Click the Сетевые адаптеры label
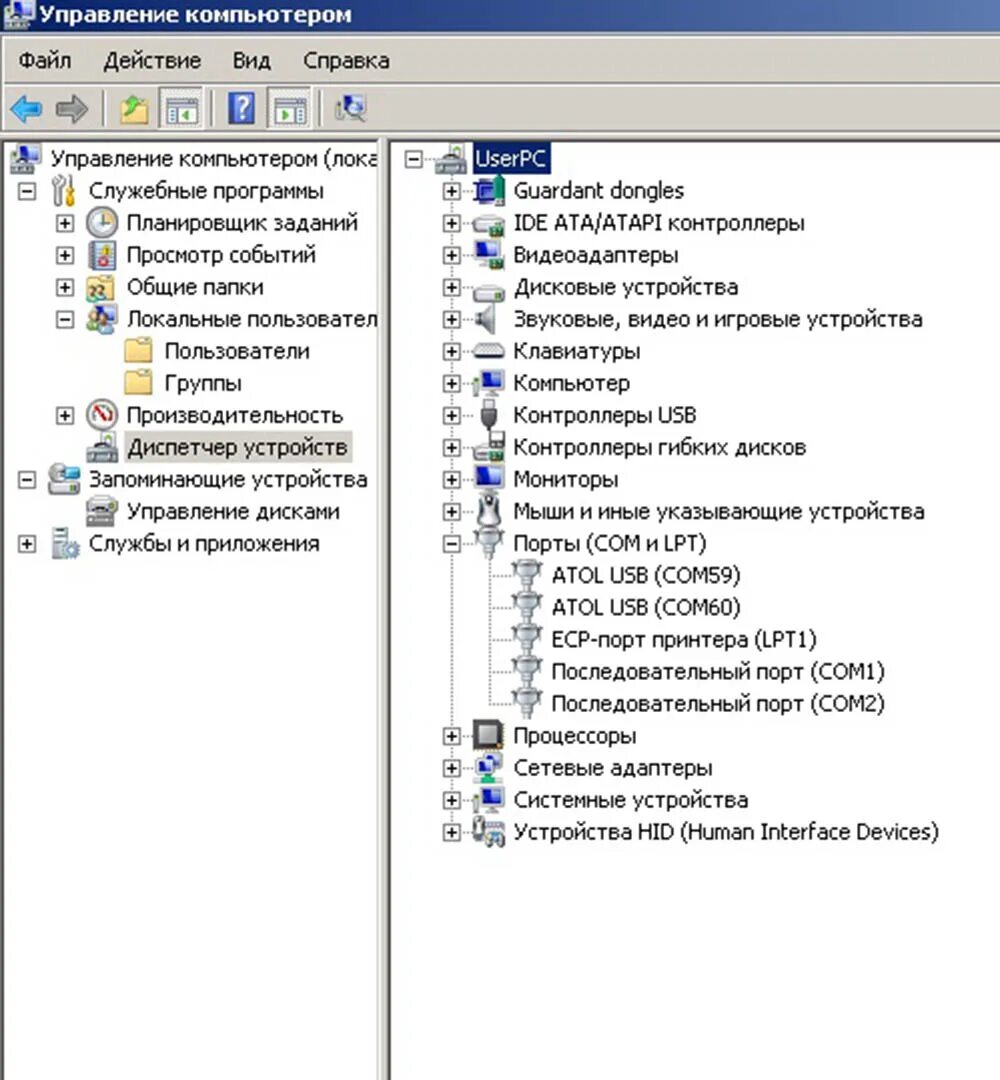 click(613, 768)
